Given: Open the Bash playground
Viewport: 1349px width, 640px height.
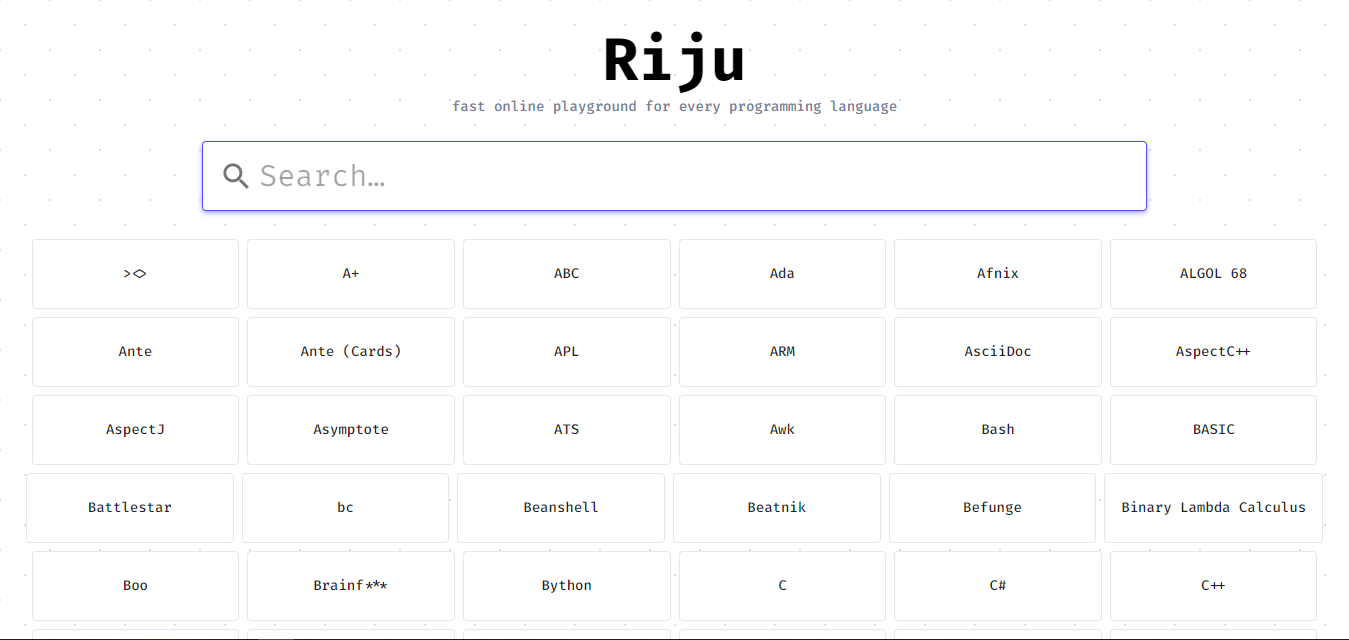Looking at the screenshot, I should point(997,429).
